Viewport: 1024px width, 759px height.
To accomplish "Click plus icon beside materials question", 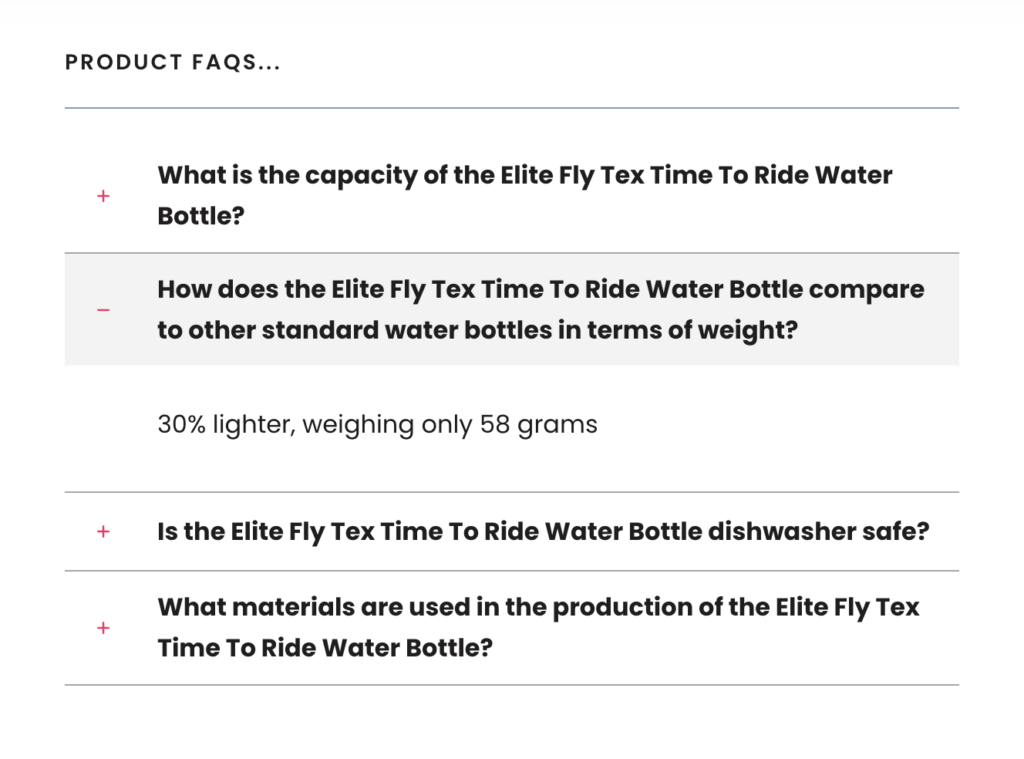I will [x=103, y=628].
